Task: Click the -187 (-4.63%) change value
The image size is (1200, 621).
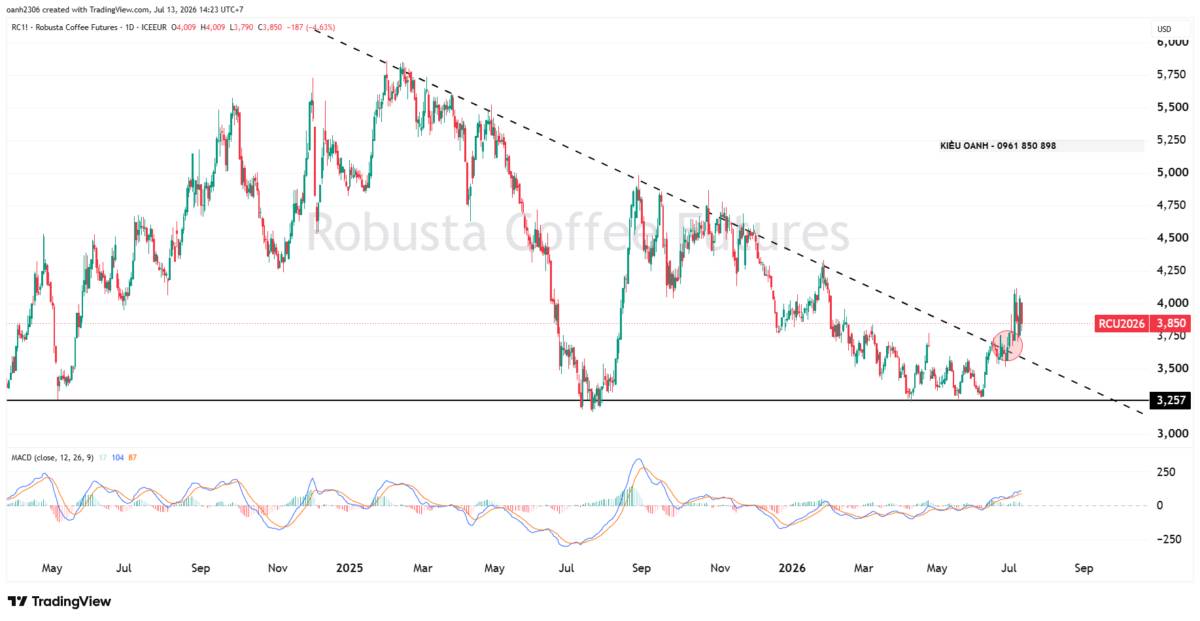Action: 301,28
